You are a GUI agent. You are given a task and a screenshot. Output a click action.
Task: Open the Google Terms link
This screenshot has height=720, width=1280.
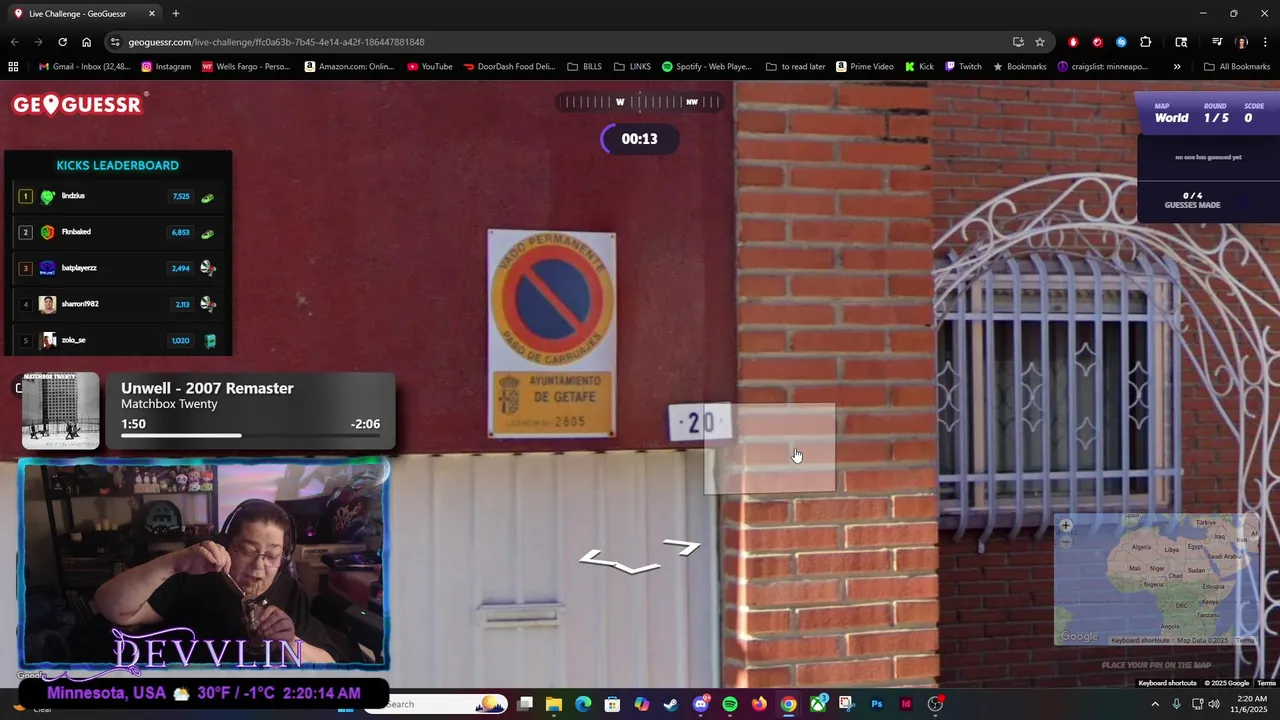click(1266, 683)
